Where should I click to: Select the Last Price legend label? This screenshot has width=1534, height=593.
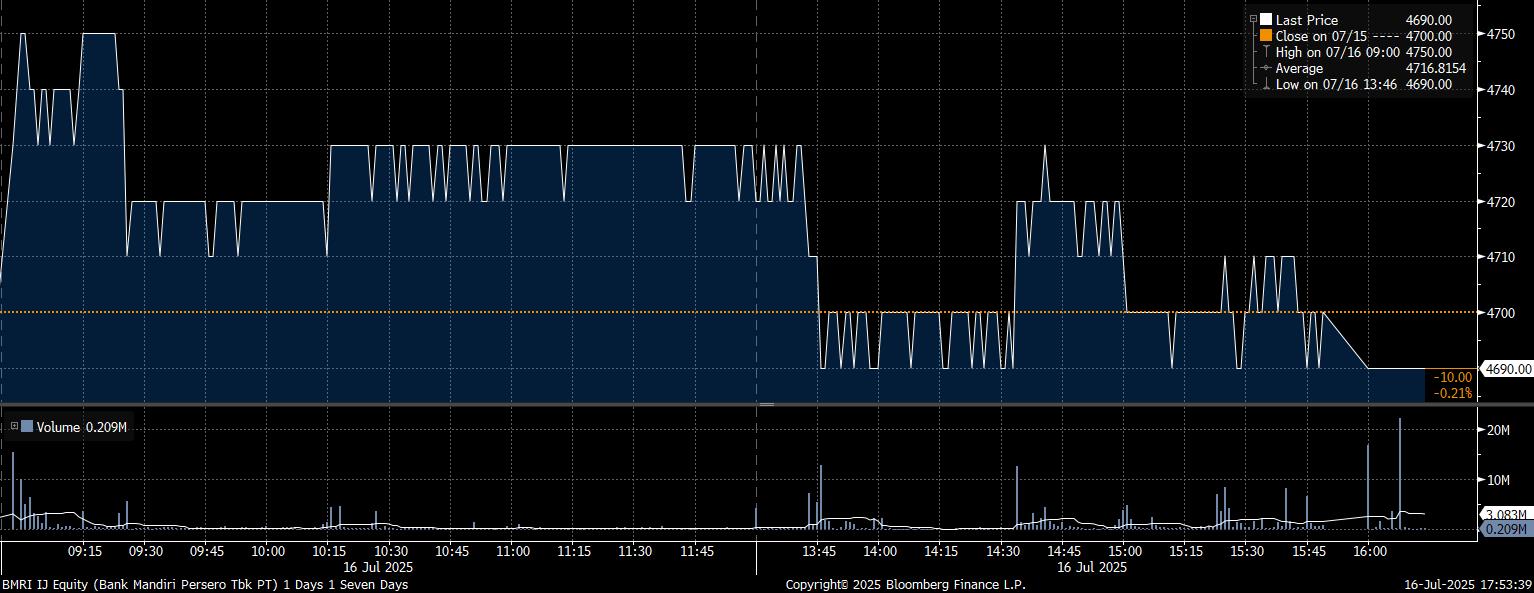point(1307,20)
